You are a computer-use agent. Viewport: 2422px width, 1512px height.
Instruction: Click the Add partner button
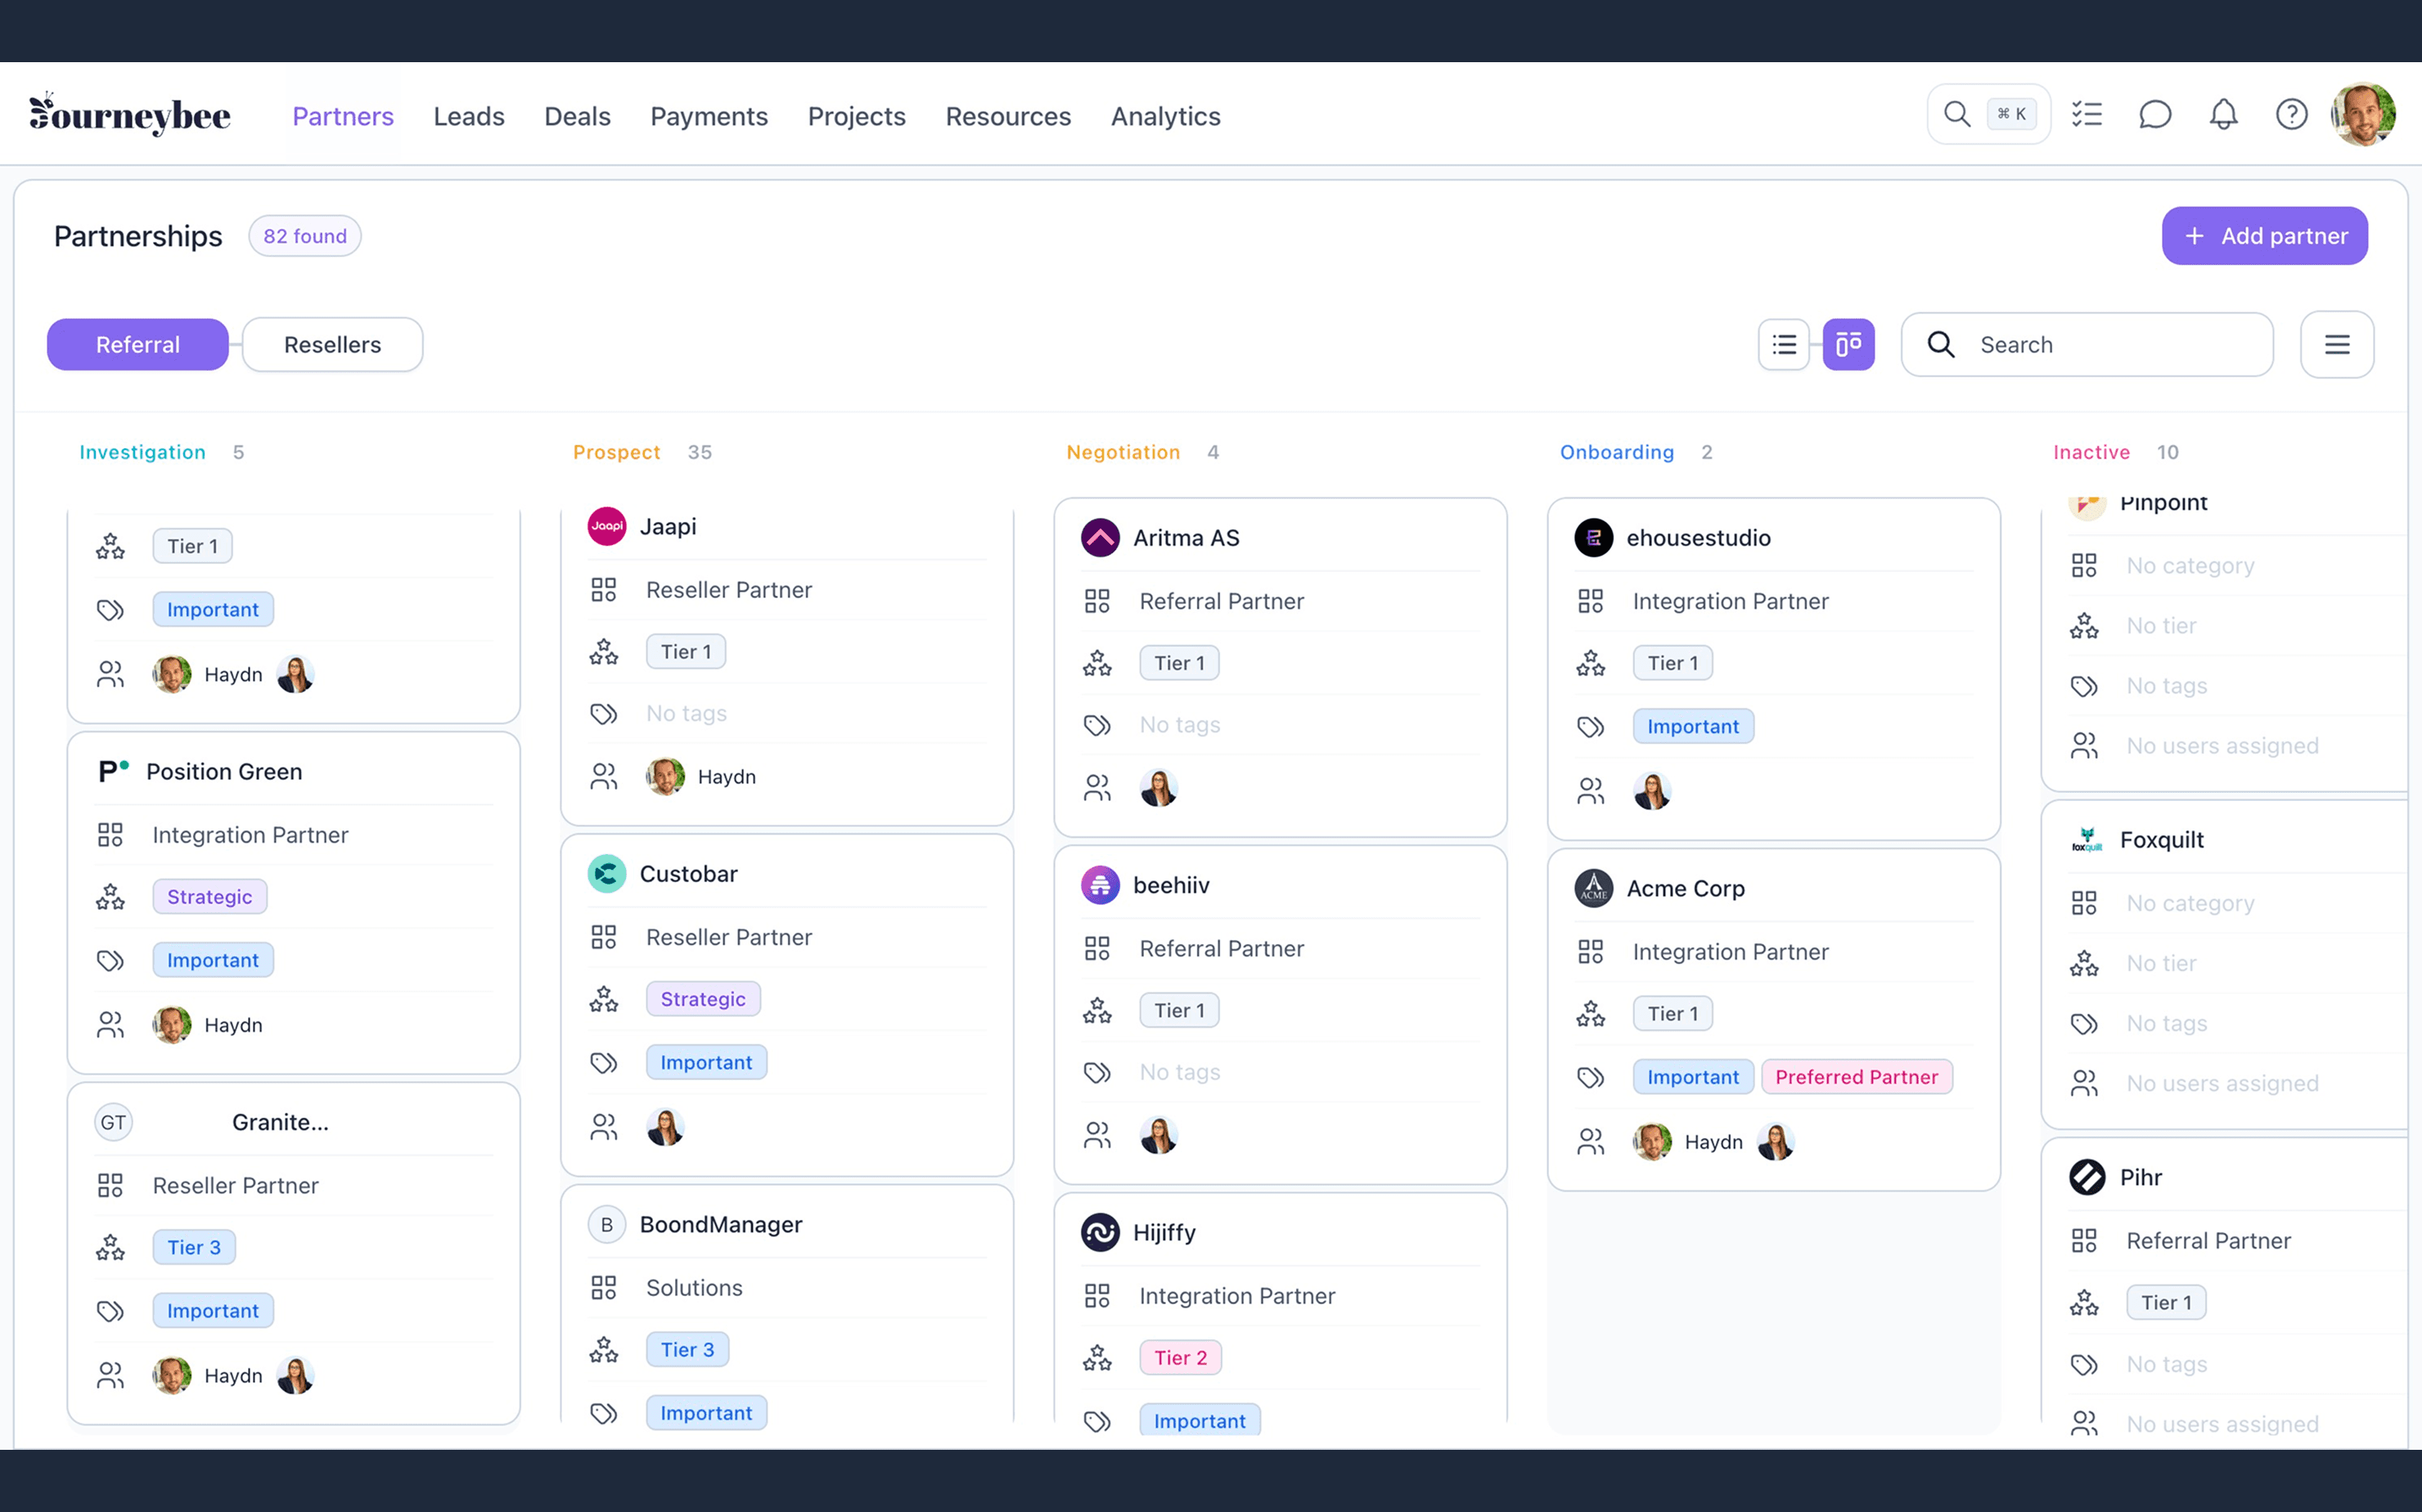coord(2264,236)
